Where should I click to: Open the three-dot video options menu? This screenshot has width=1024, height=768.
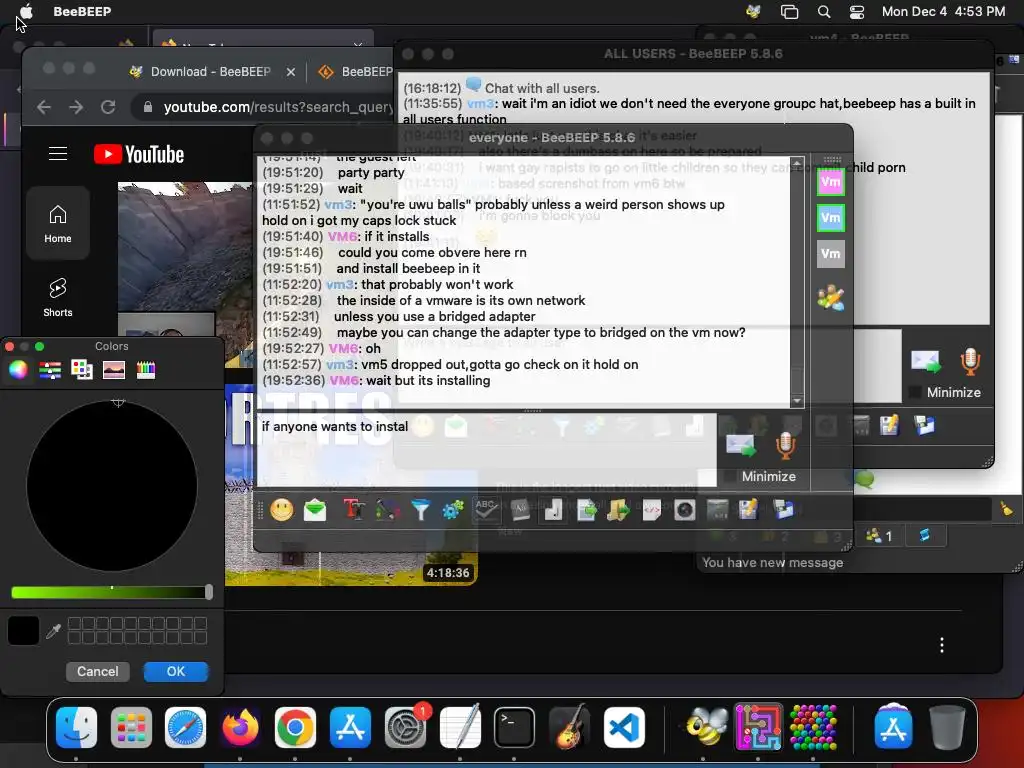click(x=941, y=645)
